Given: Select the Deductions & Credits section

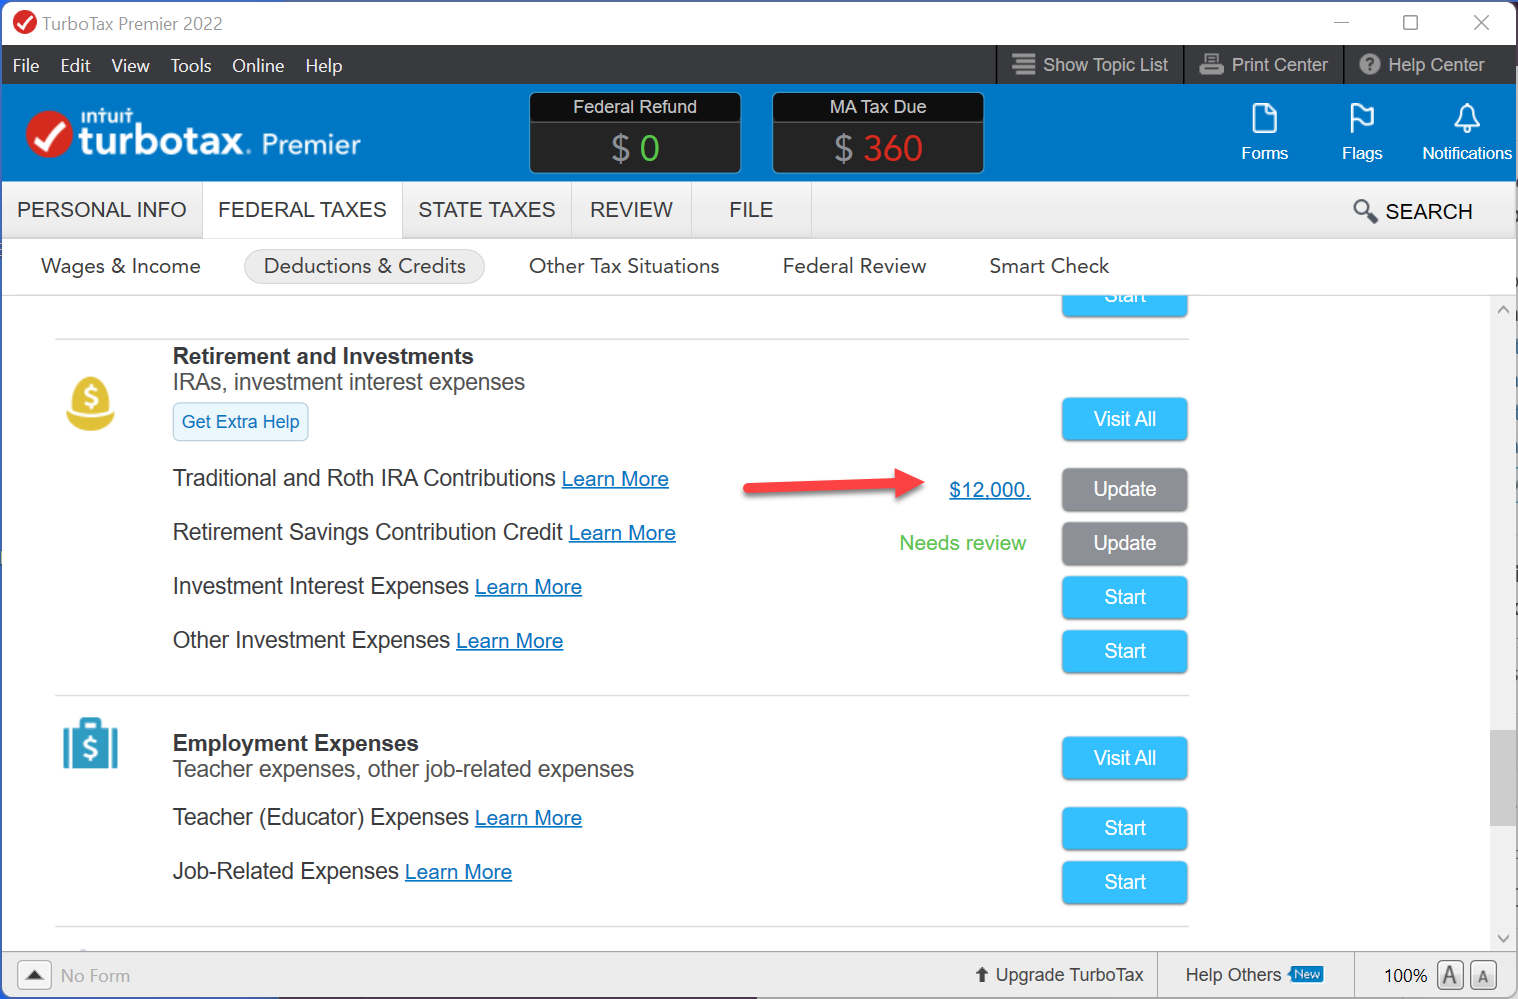Looking at the screenshot, I should [x=365, y=266].
